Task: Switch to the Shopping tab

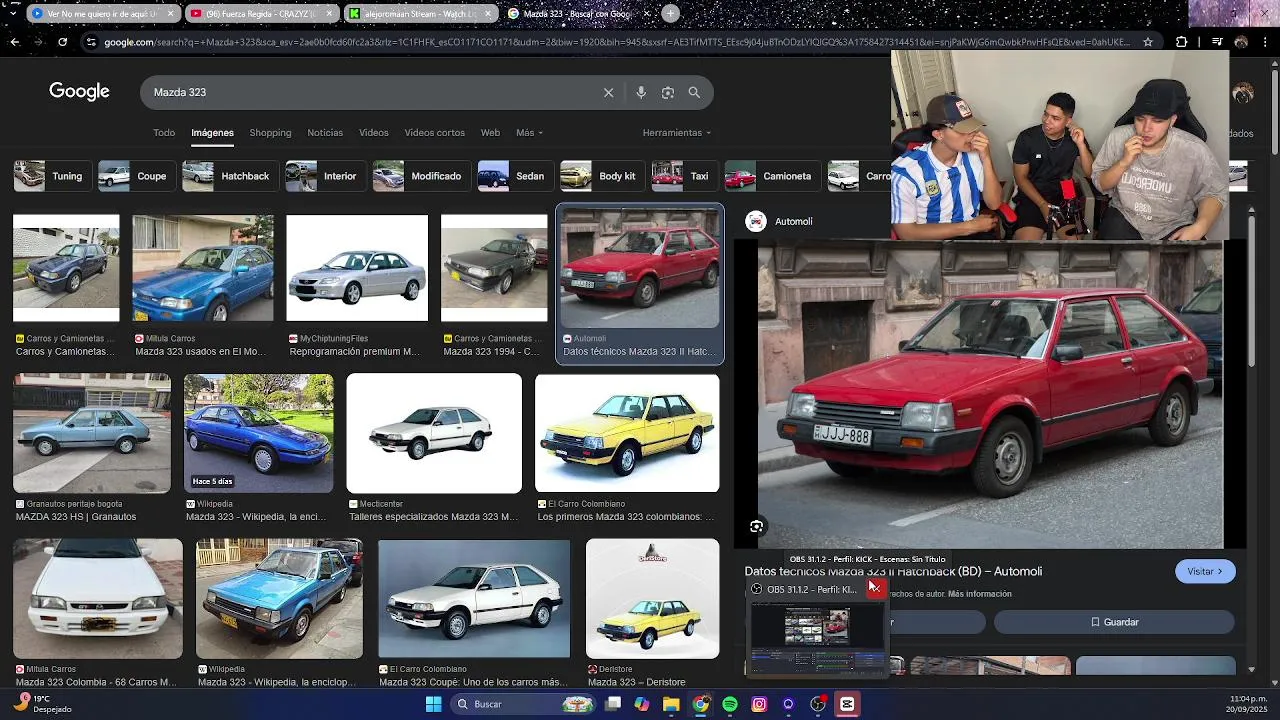Action: coord(270,132)
